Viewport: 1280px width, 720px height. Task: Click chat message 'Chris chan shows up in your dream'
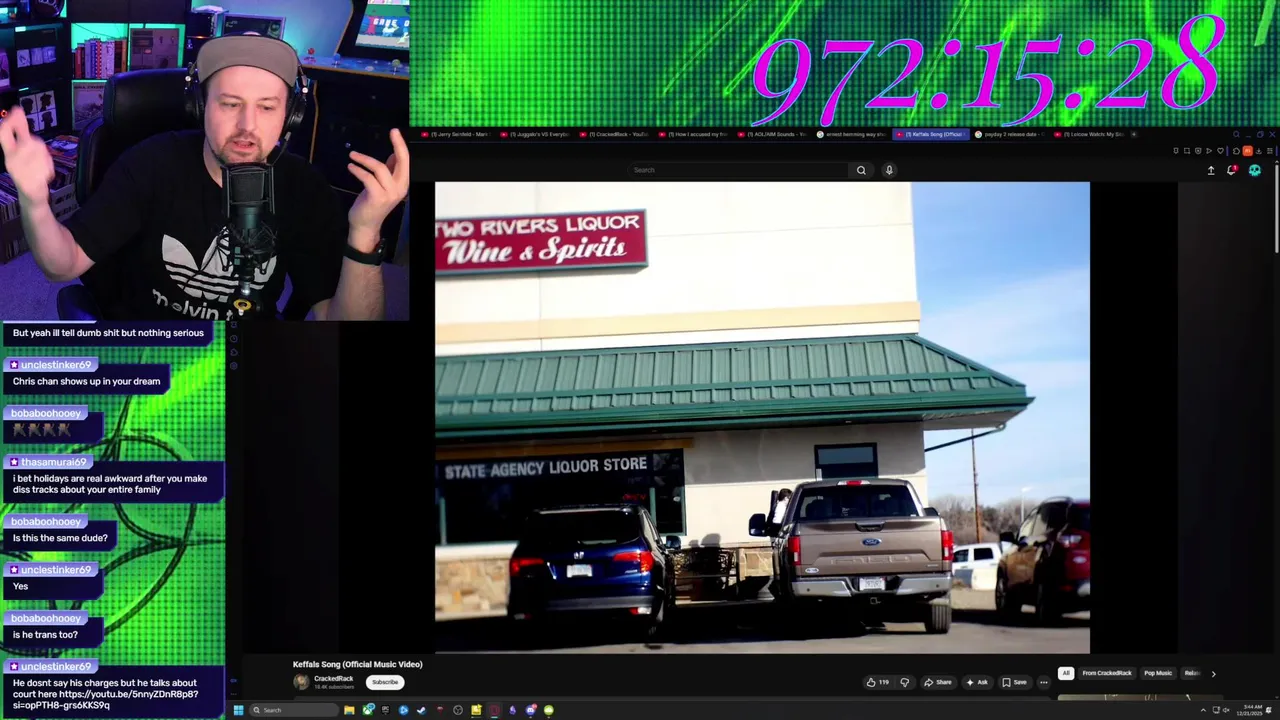[86, 381]
